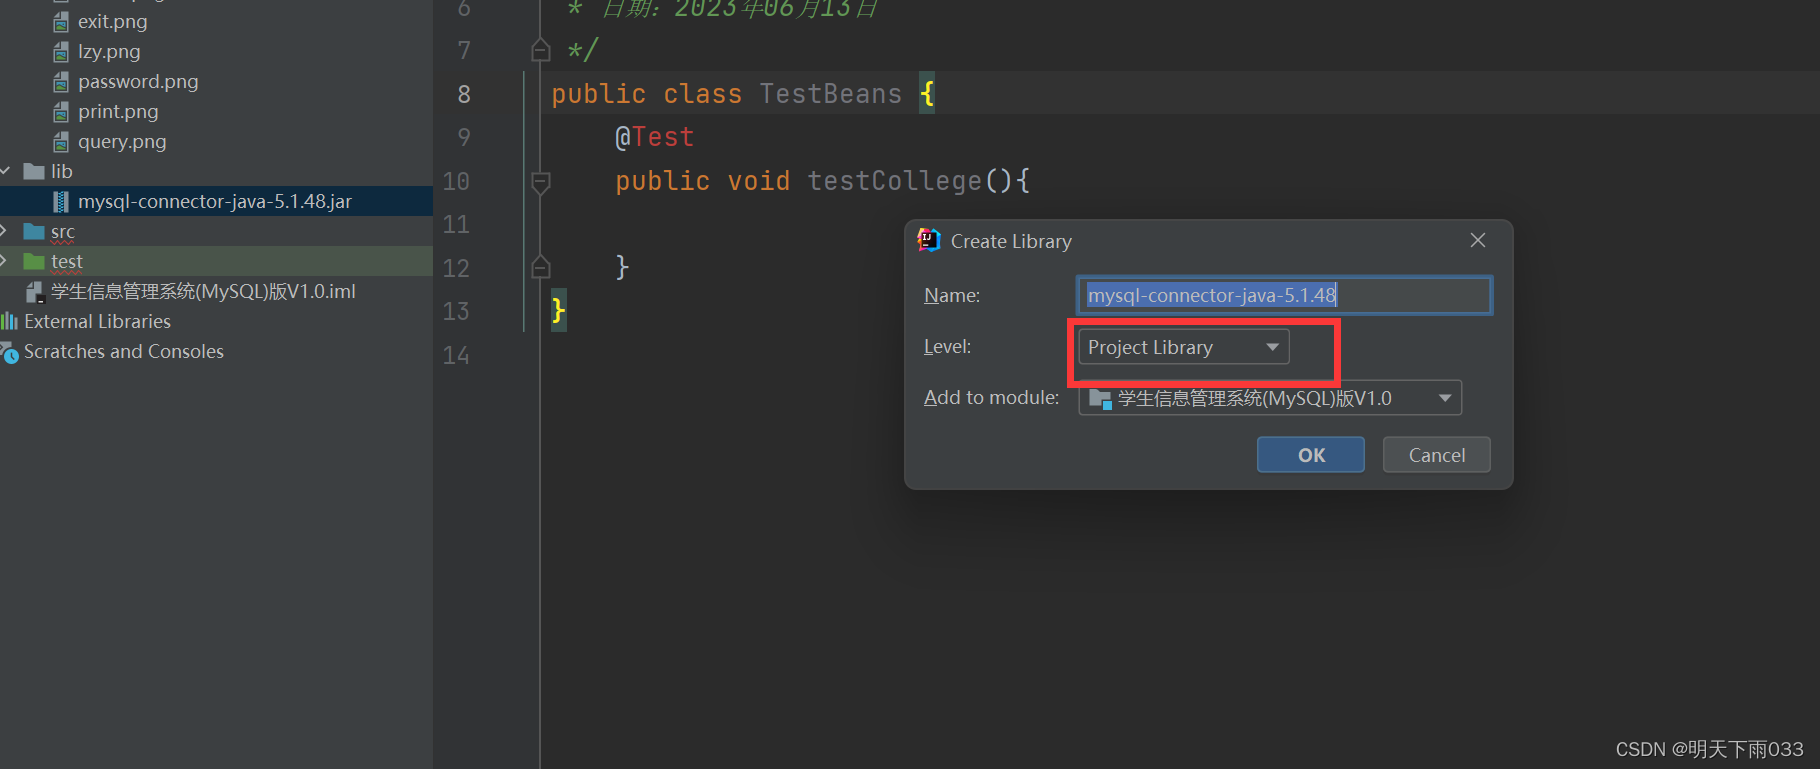Click line number 14 in gutter
The height and width of the screenshot is (769, 1820).
click(456, 355)
